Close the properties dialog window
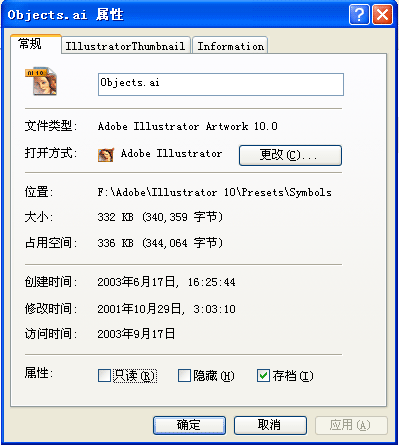Image resolution: width=399 pixels, height=446 pixels. (x=382, y=15)
